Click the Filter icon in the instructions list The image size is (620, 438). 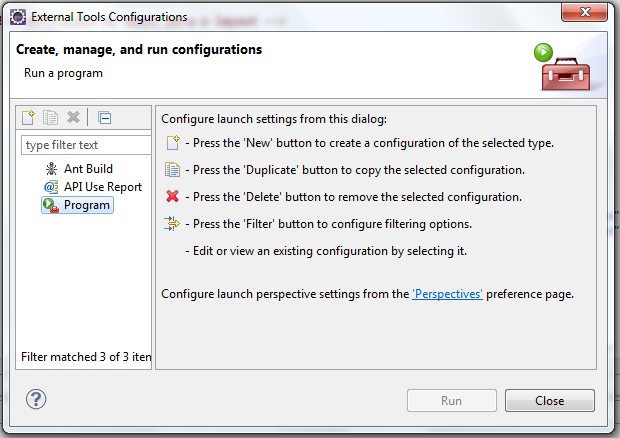[172, 224]
